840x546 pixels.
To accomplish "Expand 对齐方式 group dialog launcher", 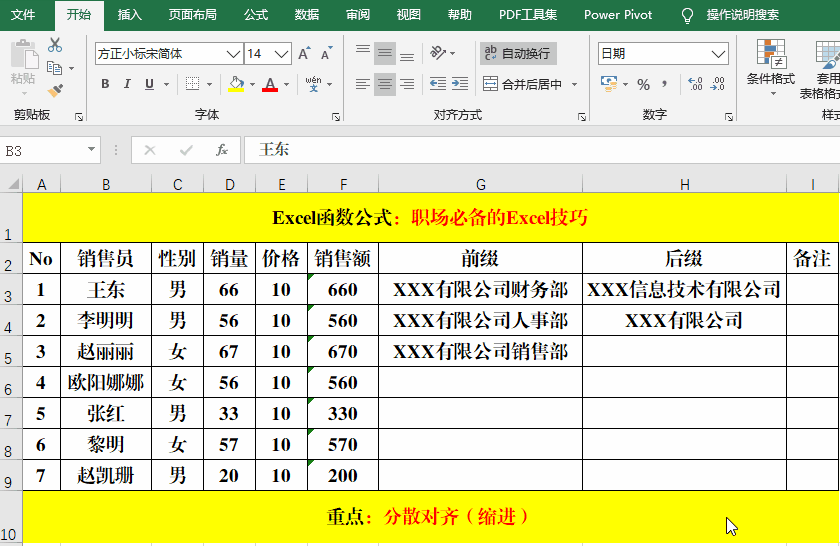I will (x=582, y=116).
